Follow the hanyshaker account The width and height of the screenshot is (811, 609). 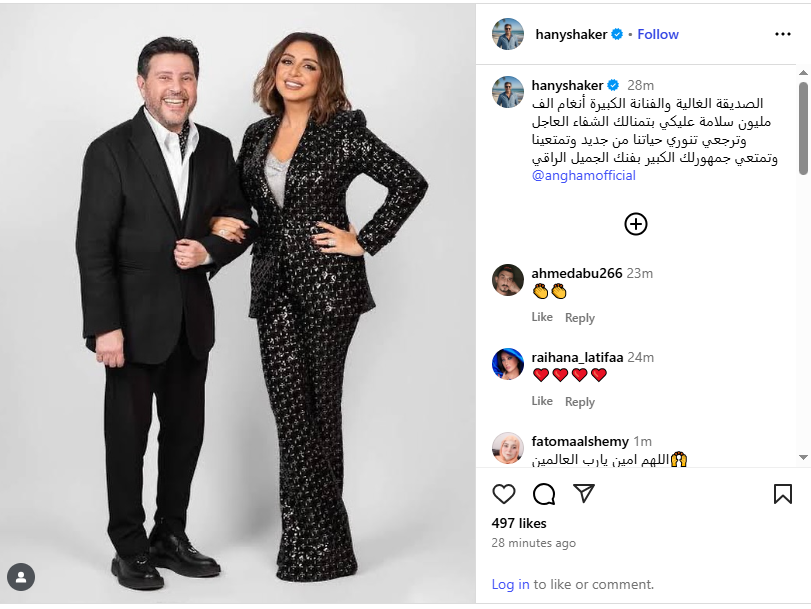pos(658,34)
